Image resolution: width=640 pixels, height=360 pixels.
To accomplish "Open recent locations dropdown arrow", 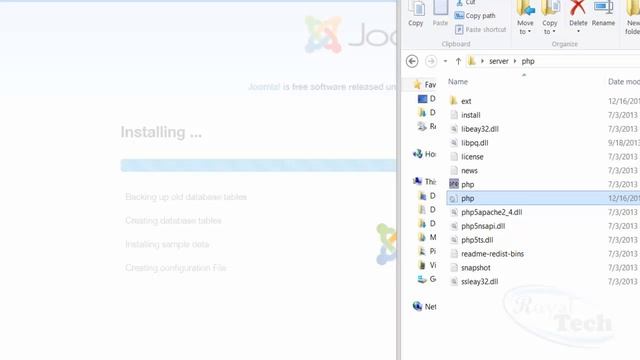I will [x=445, y=61].
